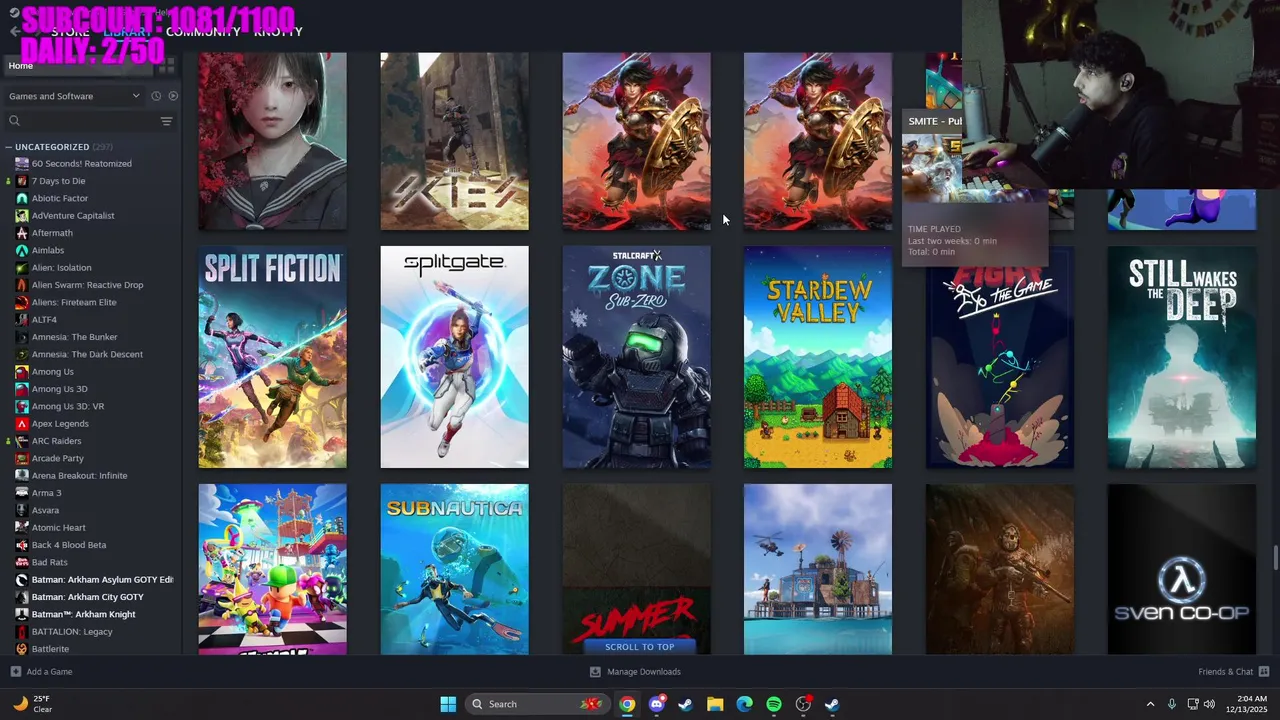
Task: Open Friends & Chat
Action: coord(1226,672)
